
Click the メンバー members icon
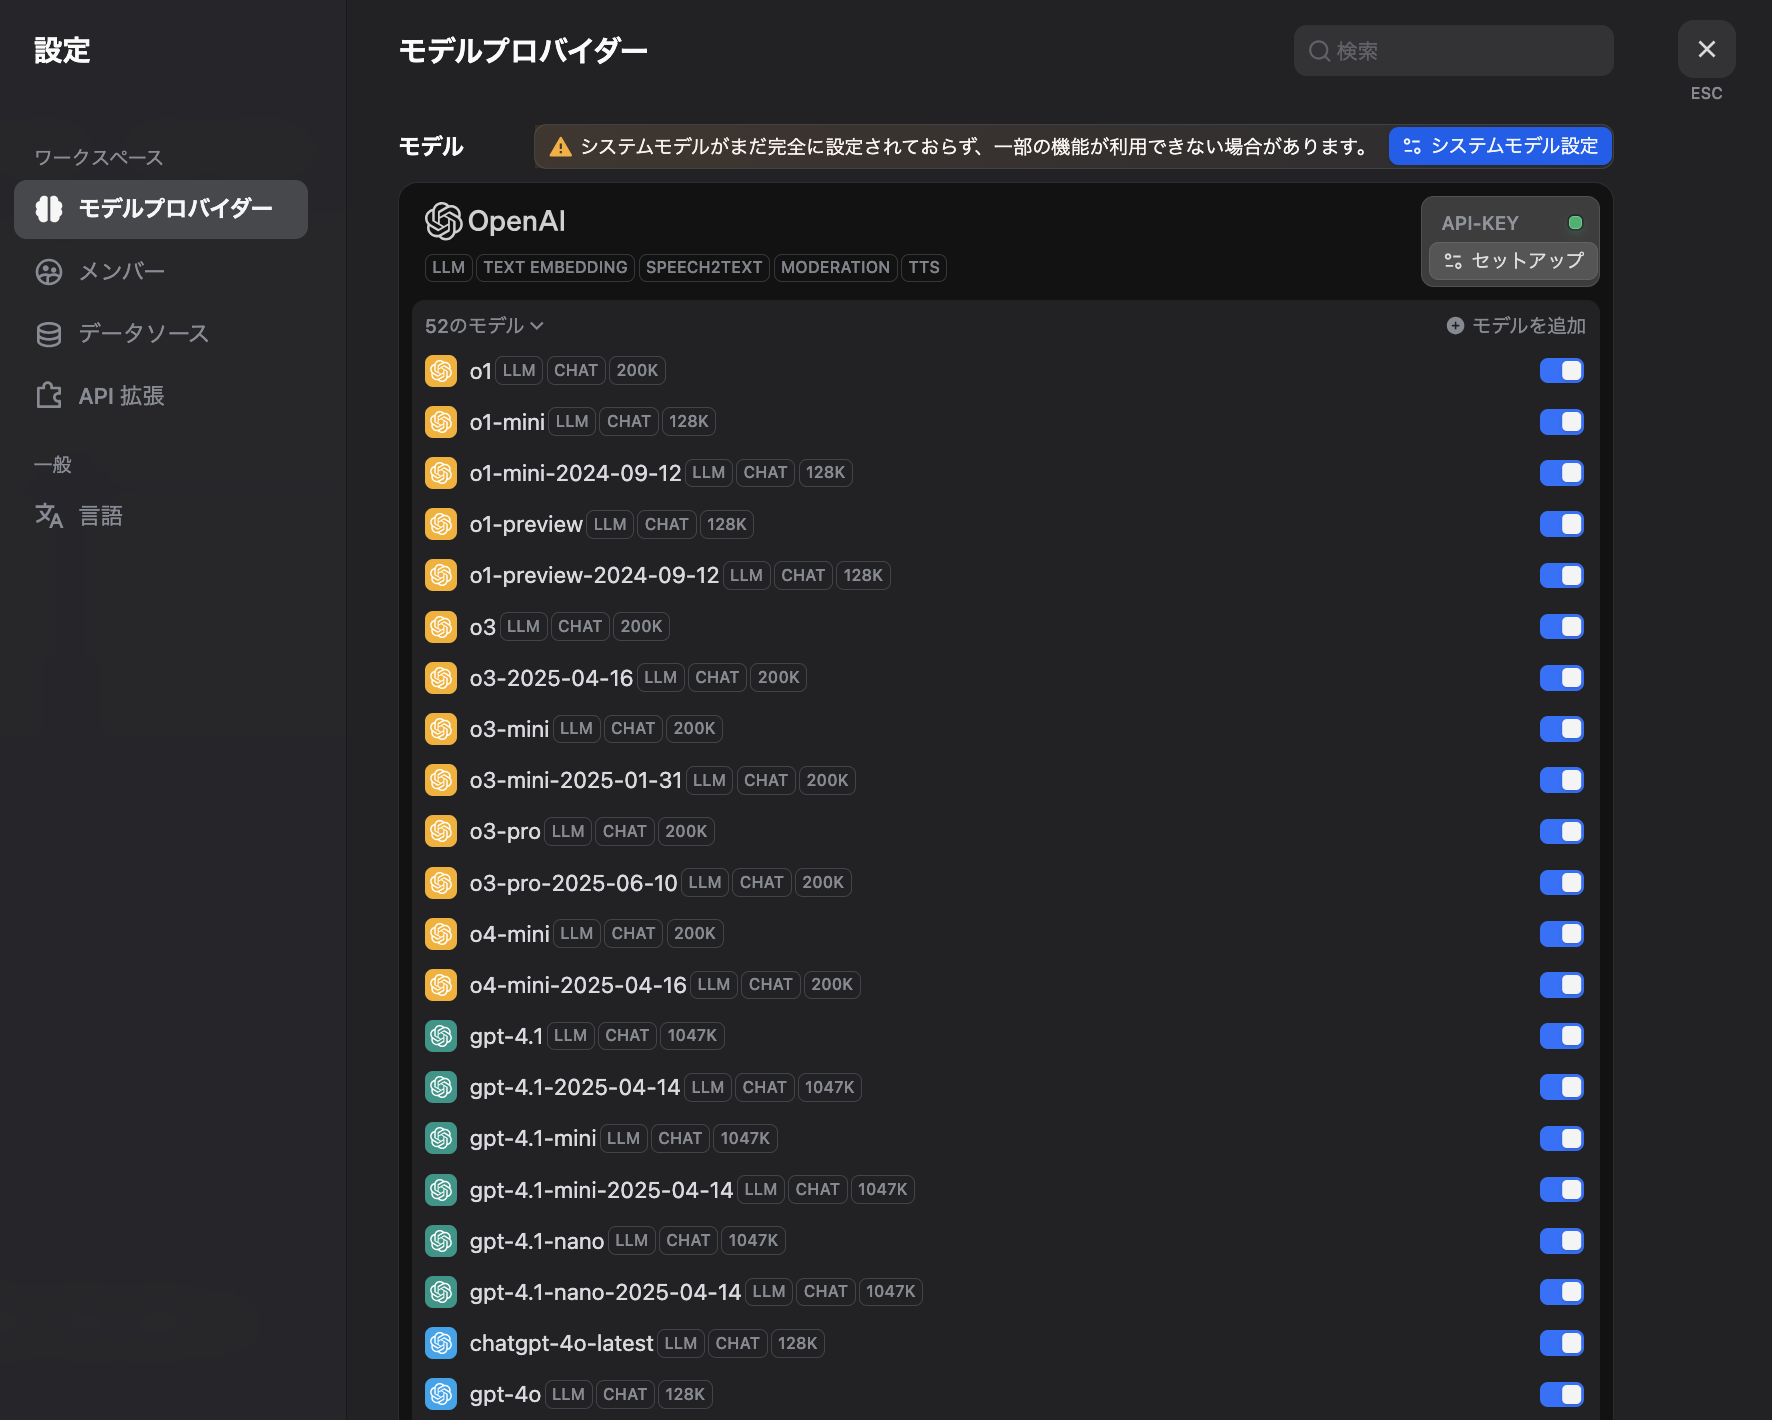(49, 272)
